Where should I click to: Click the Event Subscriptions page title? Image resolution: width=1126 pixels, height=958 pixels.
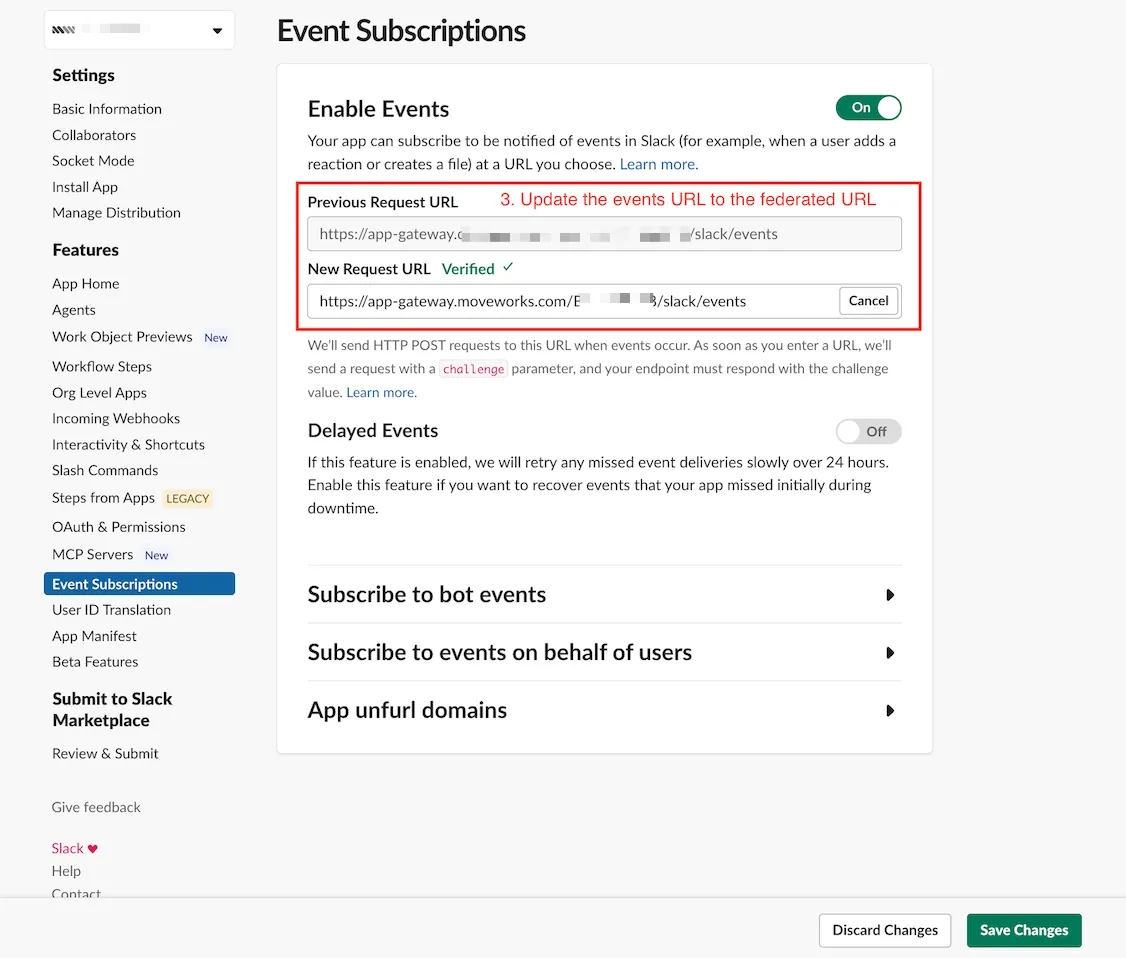[401, 31]
